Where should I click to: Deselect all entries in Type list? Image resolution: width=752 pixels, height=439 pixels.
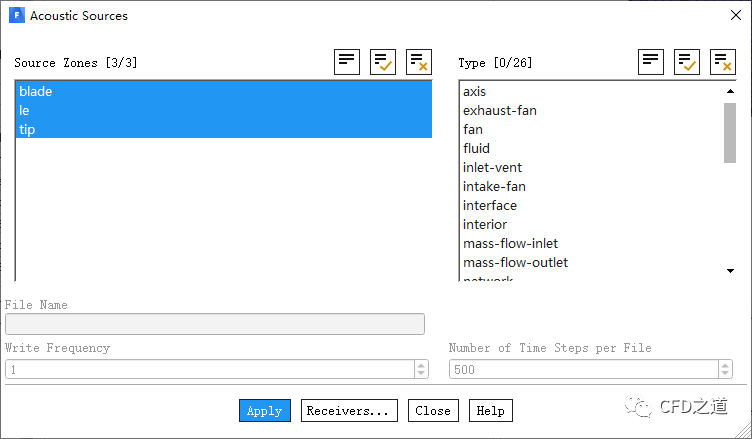coord(723,62)
